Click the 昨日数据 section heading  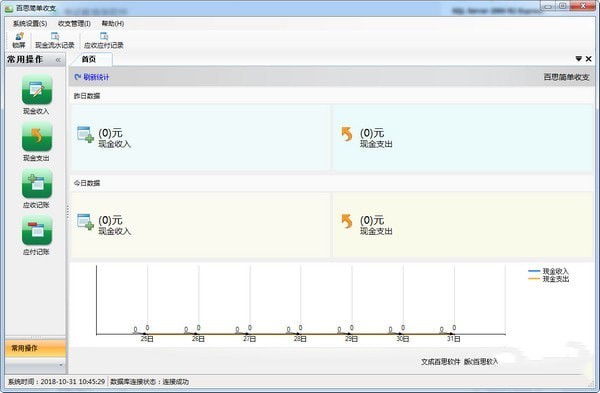pyautogui.click(x=87, y=96)
